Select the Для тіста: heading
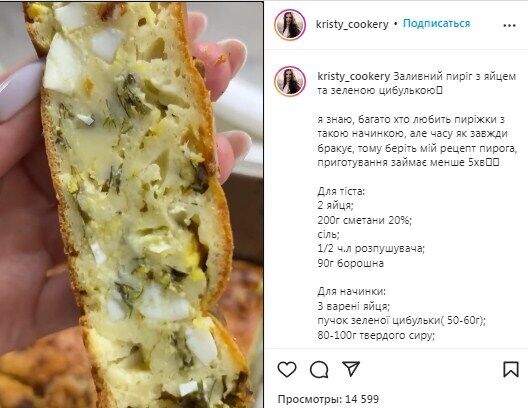Screen dimensions: 528x408 coord(341,191)
